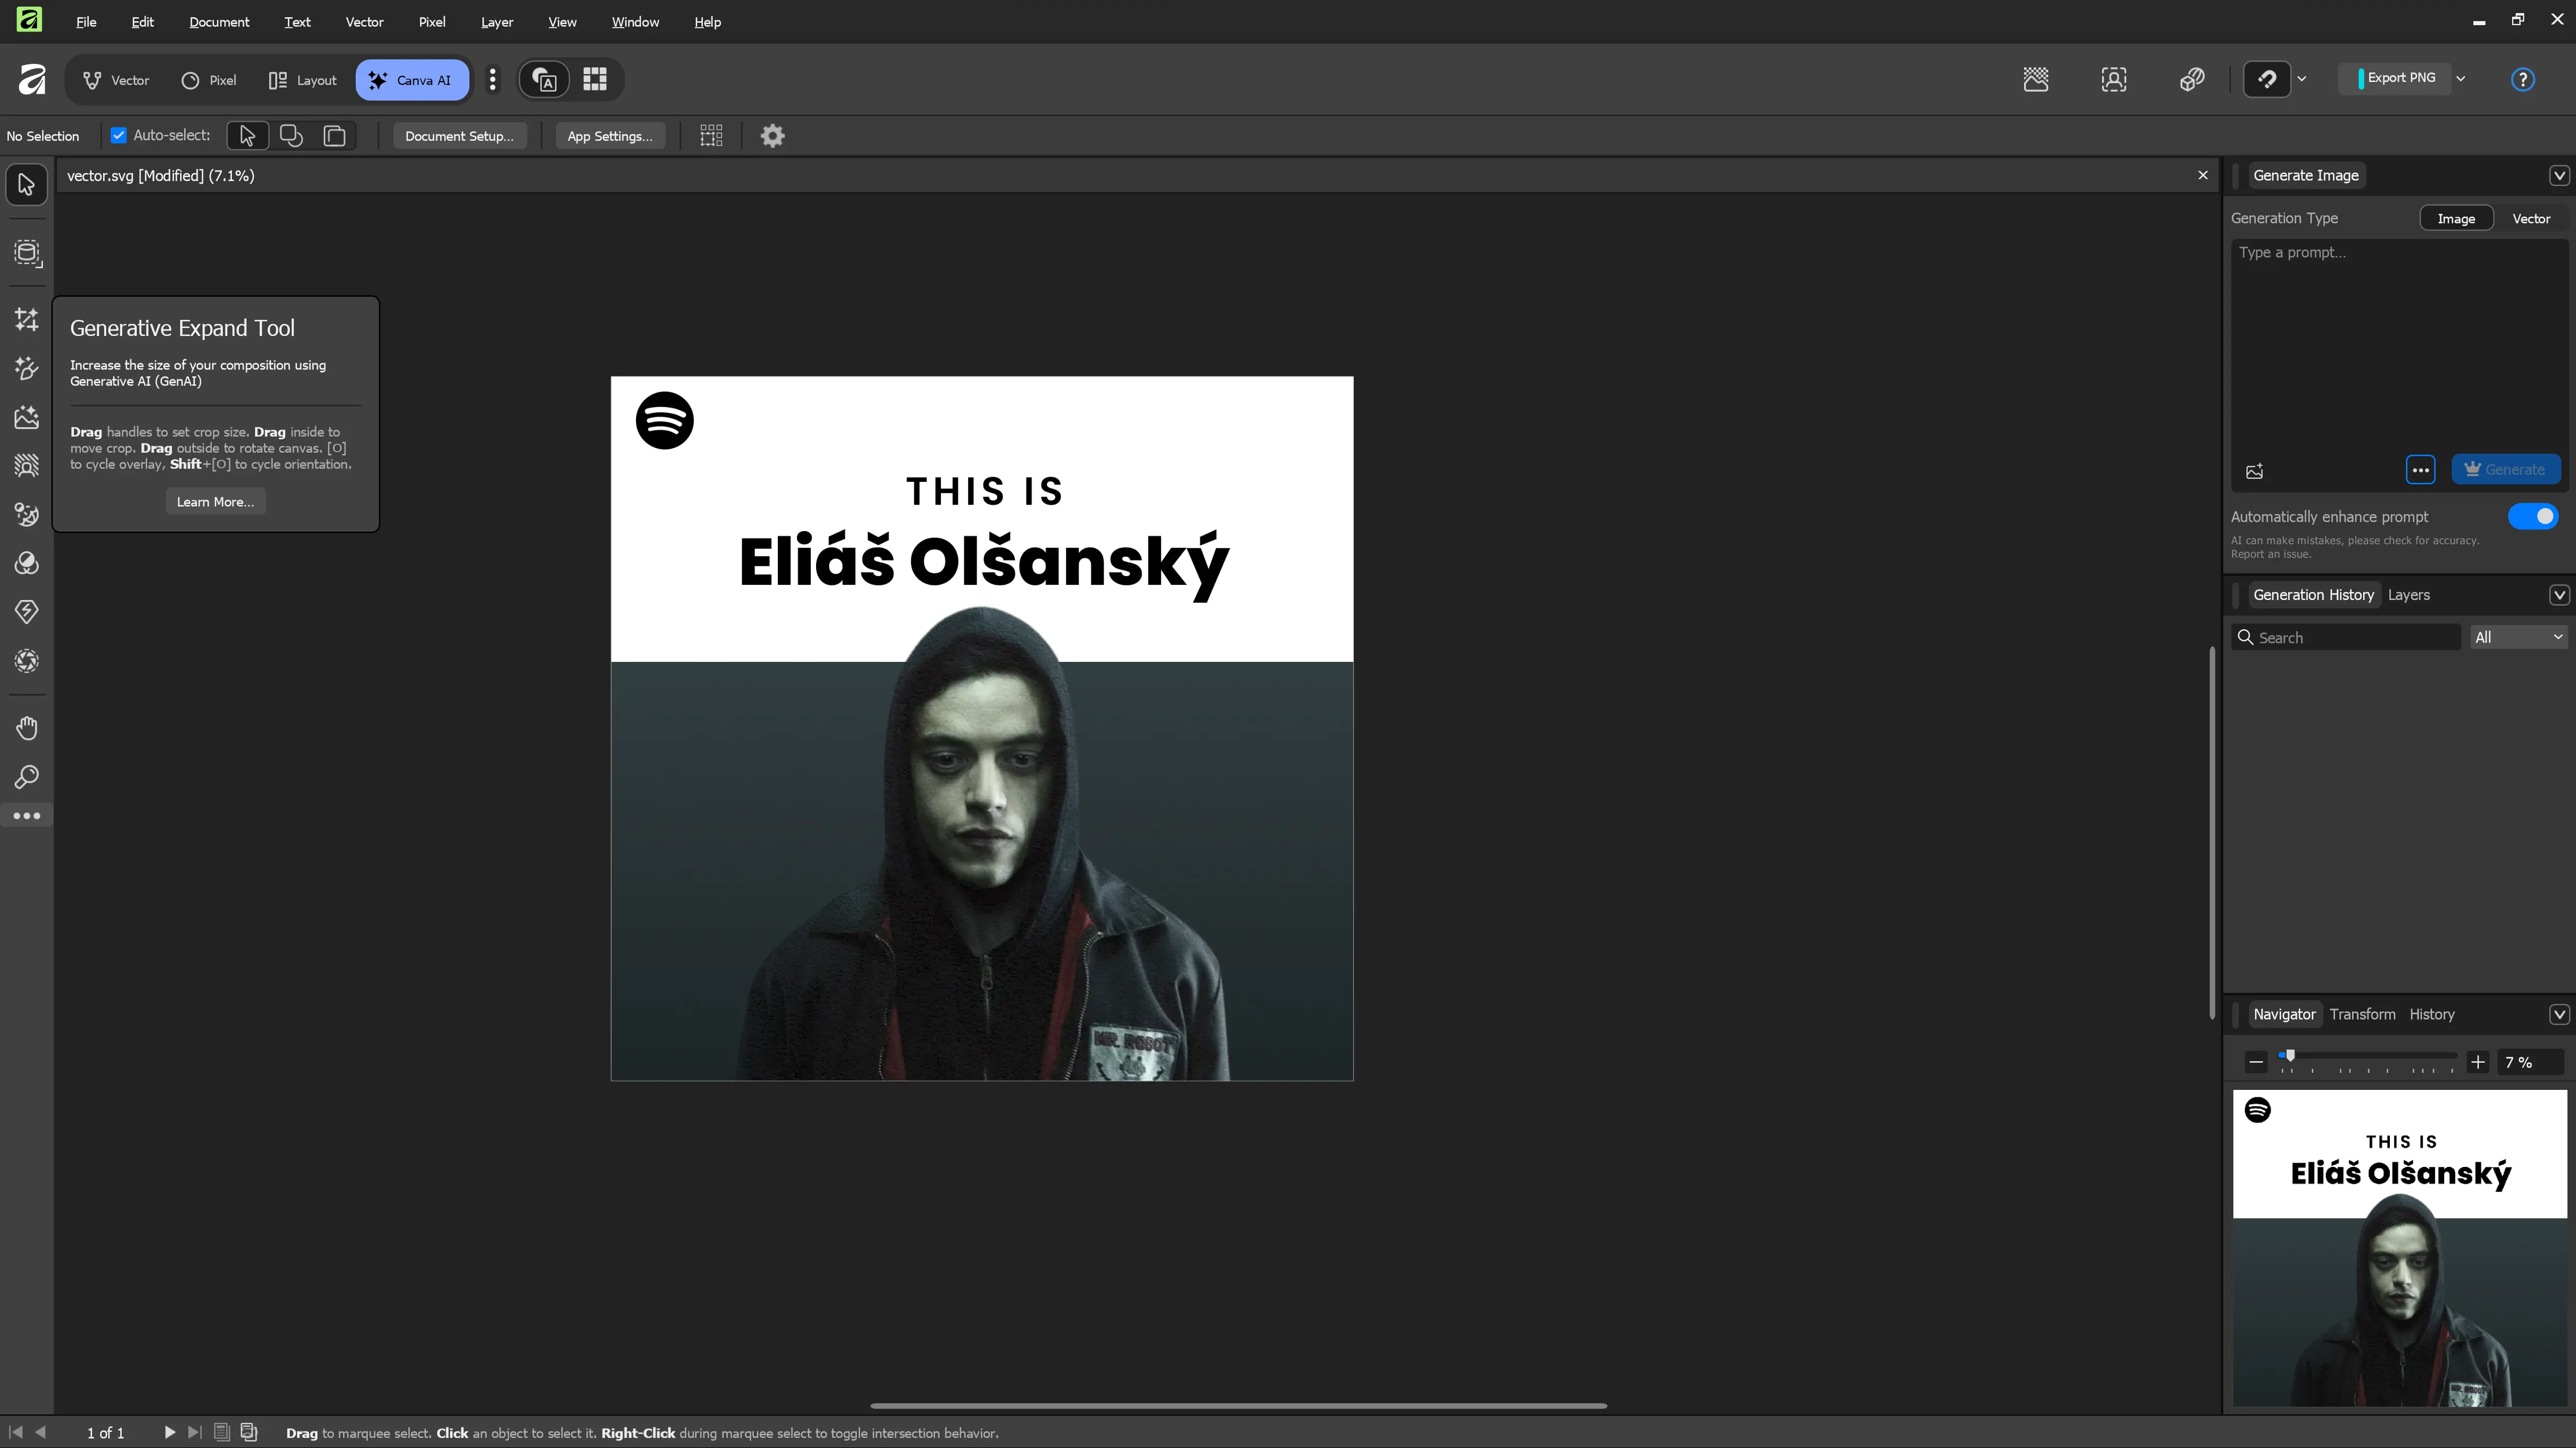Click Learn More in the tooltip
Viewport: 2576px width, 1448px height.
(x=215, y=502)
